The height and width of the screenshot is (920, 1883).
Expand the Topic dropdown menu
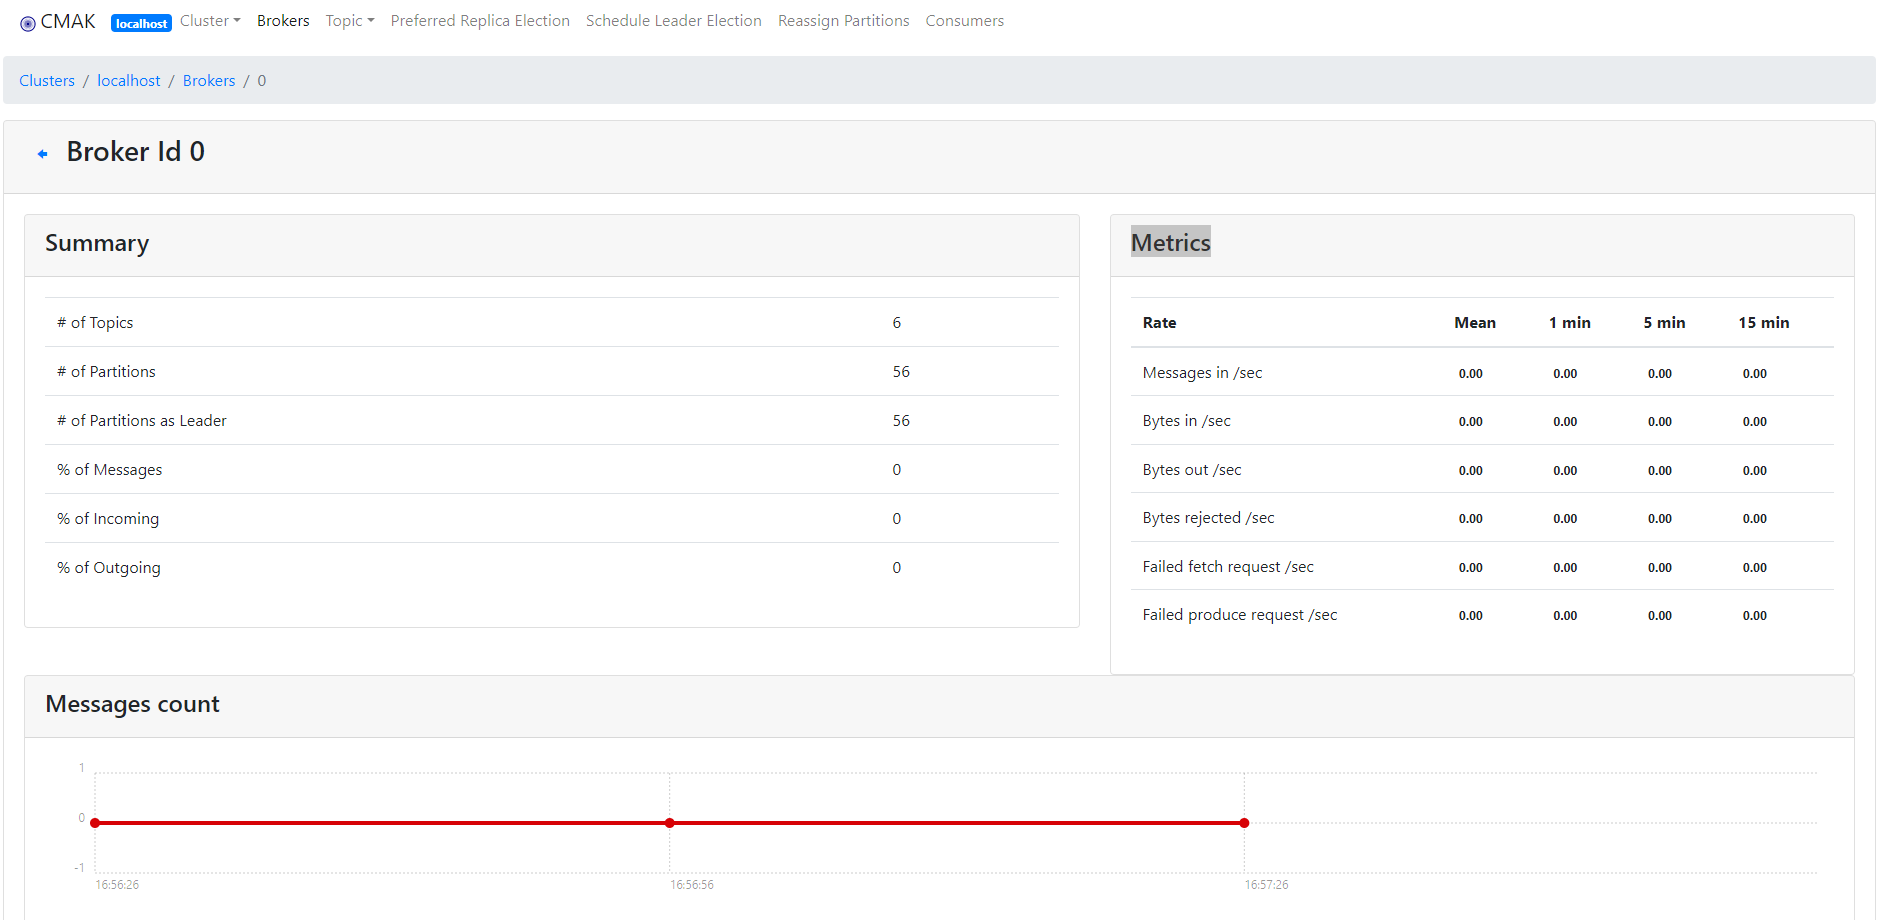click(350, 21)
